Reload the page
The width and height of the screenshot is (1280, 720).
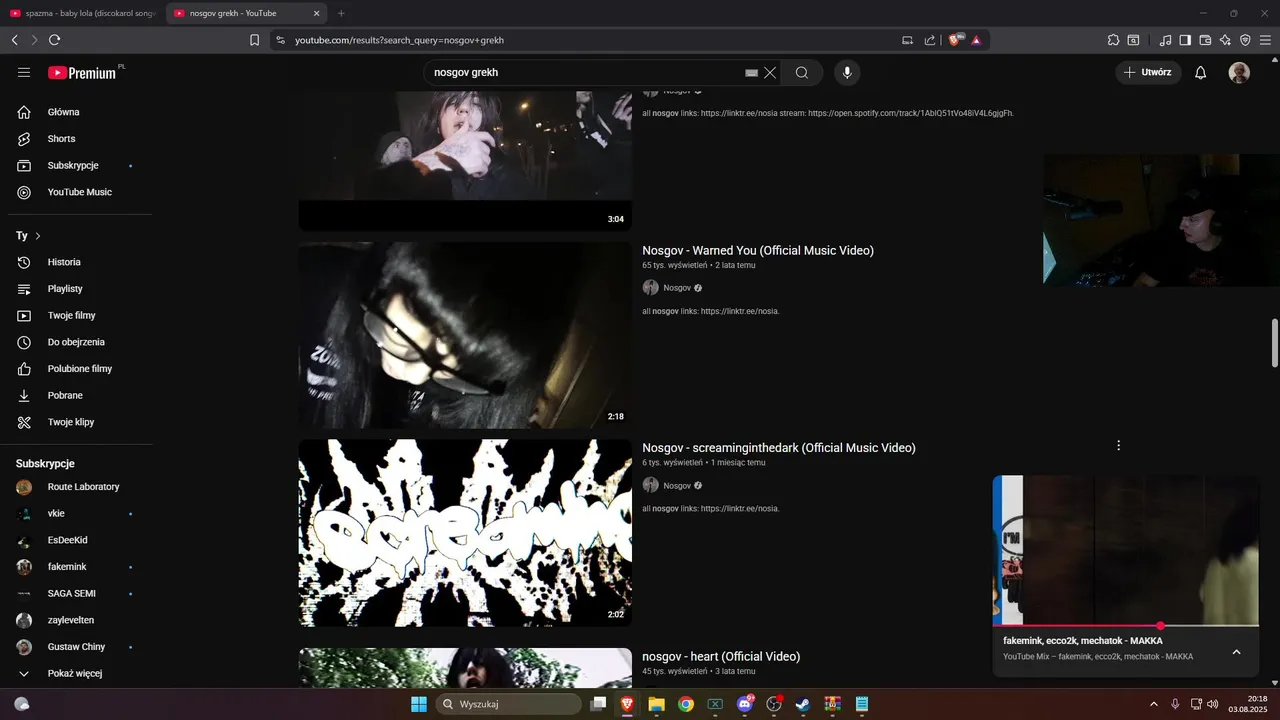pos(54,40)
